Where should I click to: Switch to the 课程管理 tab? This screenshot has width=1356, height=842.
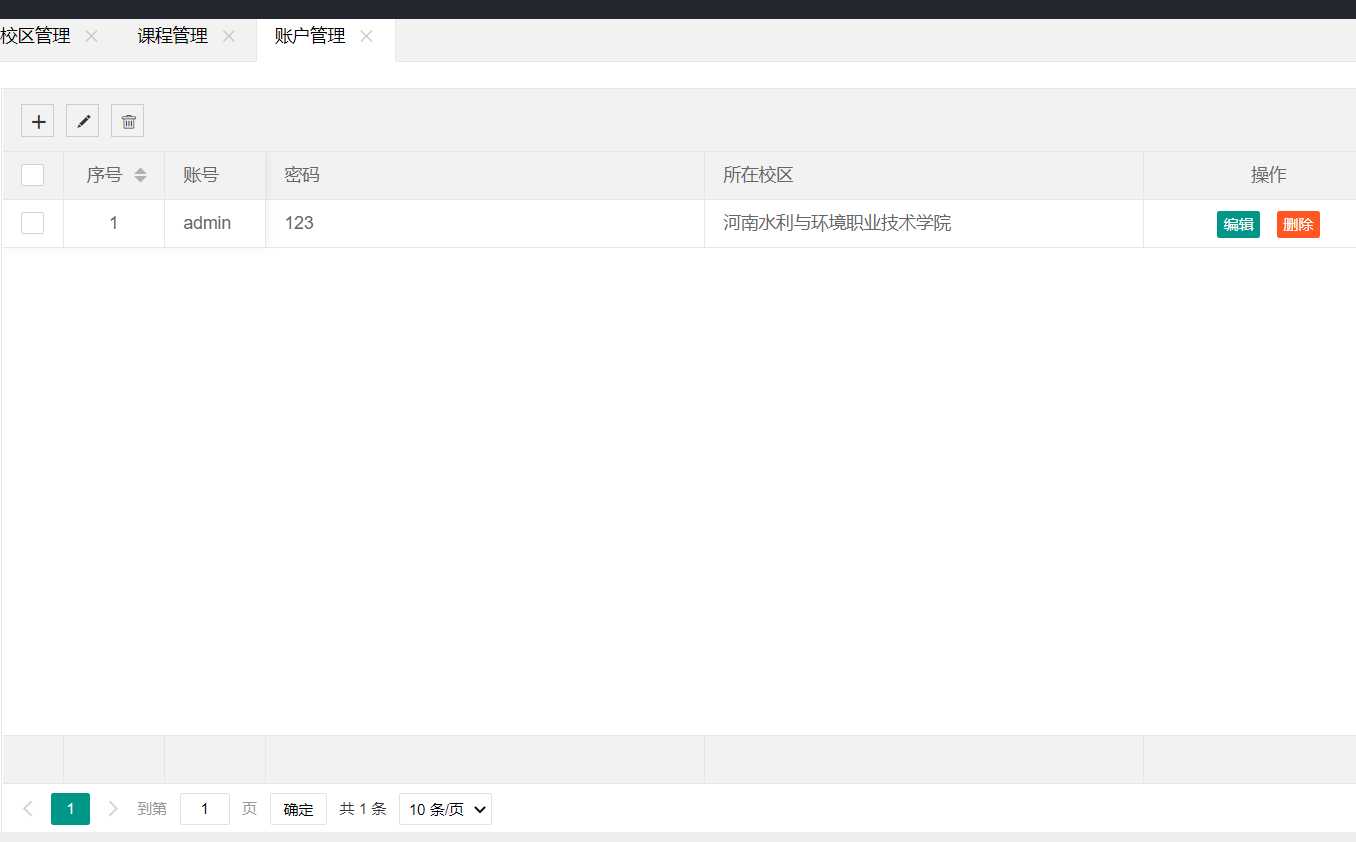pos(172,36)
